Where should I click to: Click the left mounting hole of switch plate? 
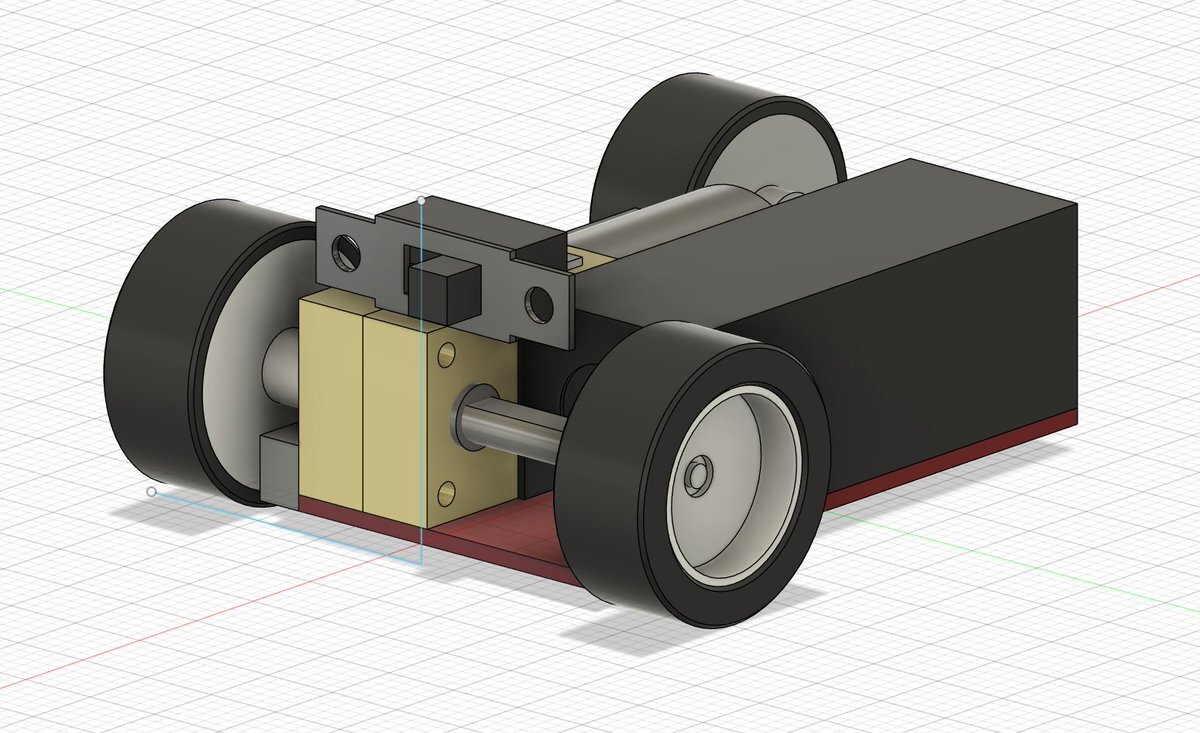pos(347,251)
